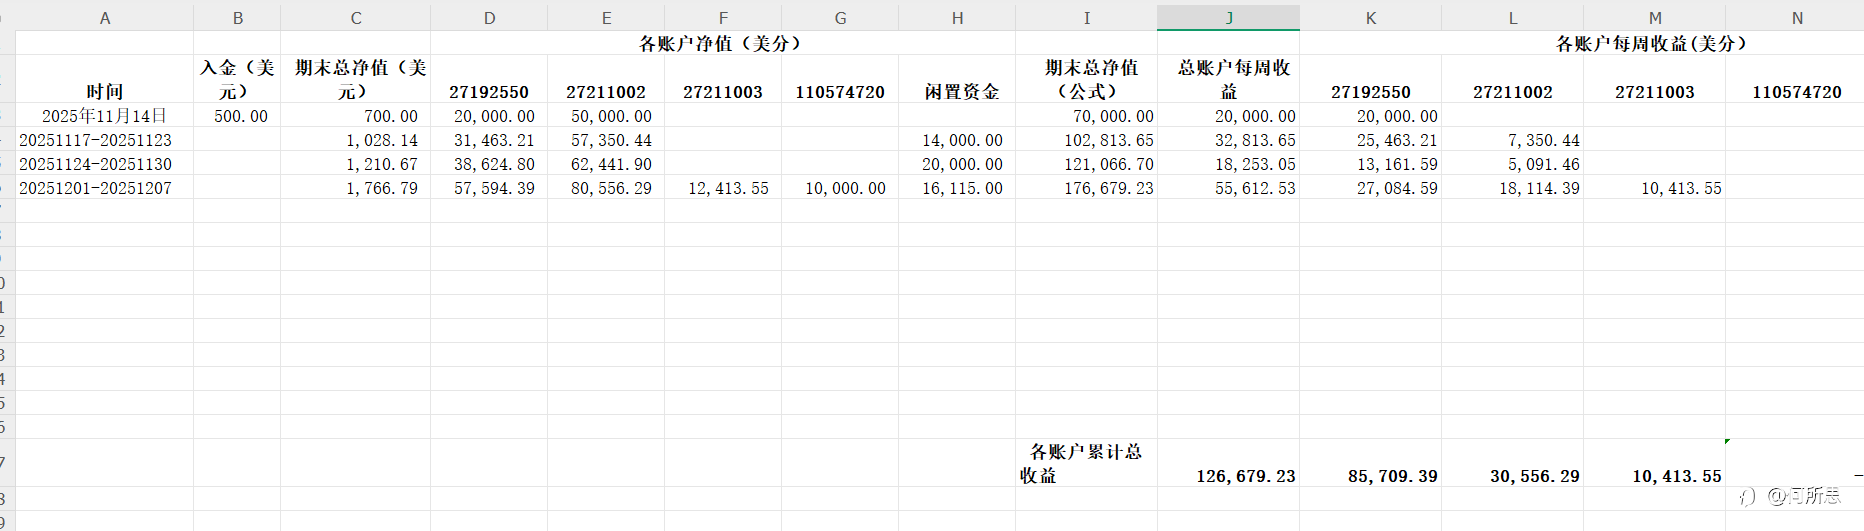Click the cumulative total 126,679.23
The height and width of the screenshot is (531, 1864).
pyautogui.click(x=1229, y=463)
